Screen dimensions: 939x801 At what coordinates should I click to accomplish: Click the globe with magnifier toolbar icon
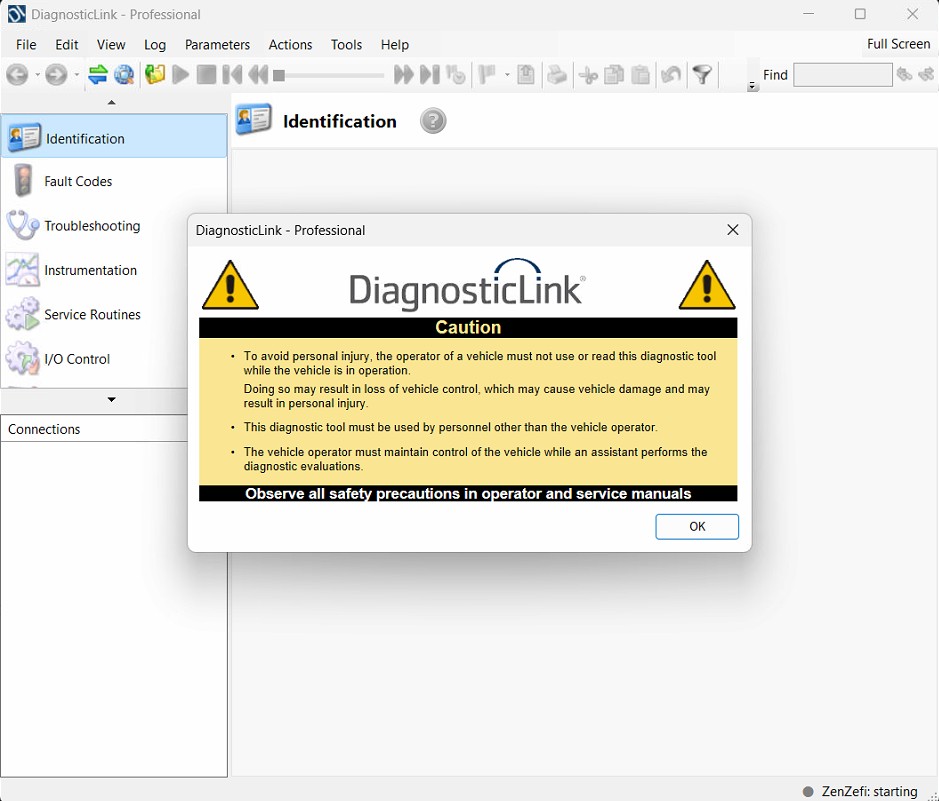(x=124, y=75)
